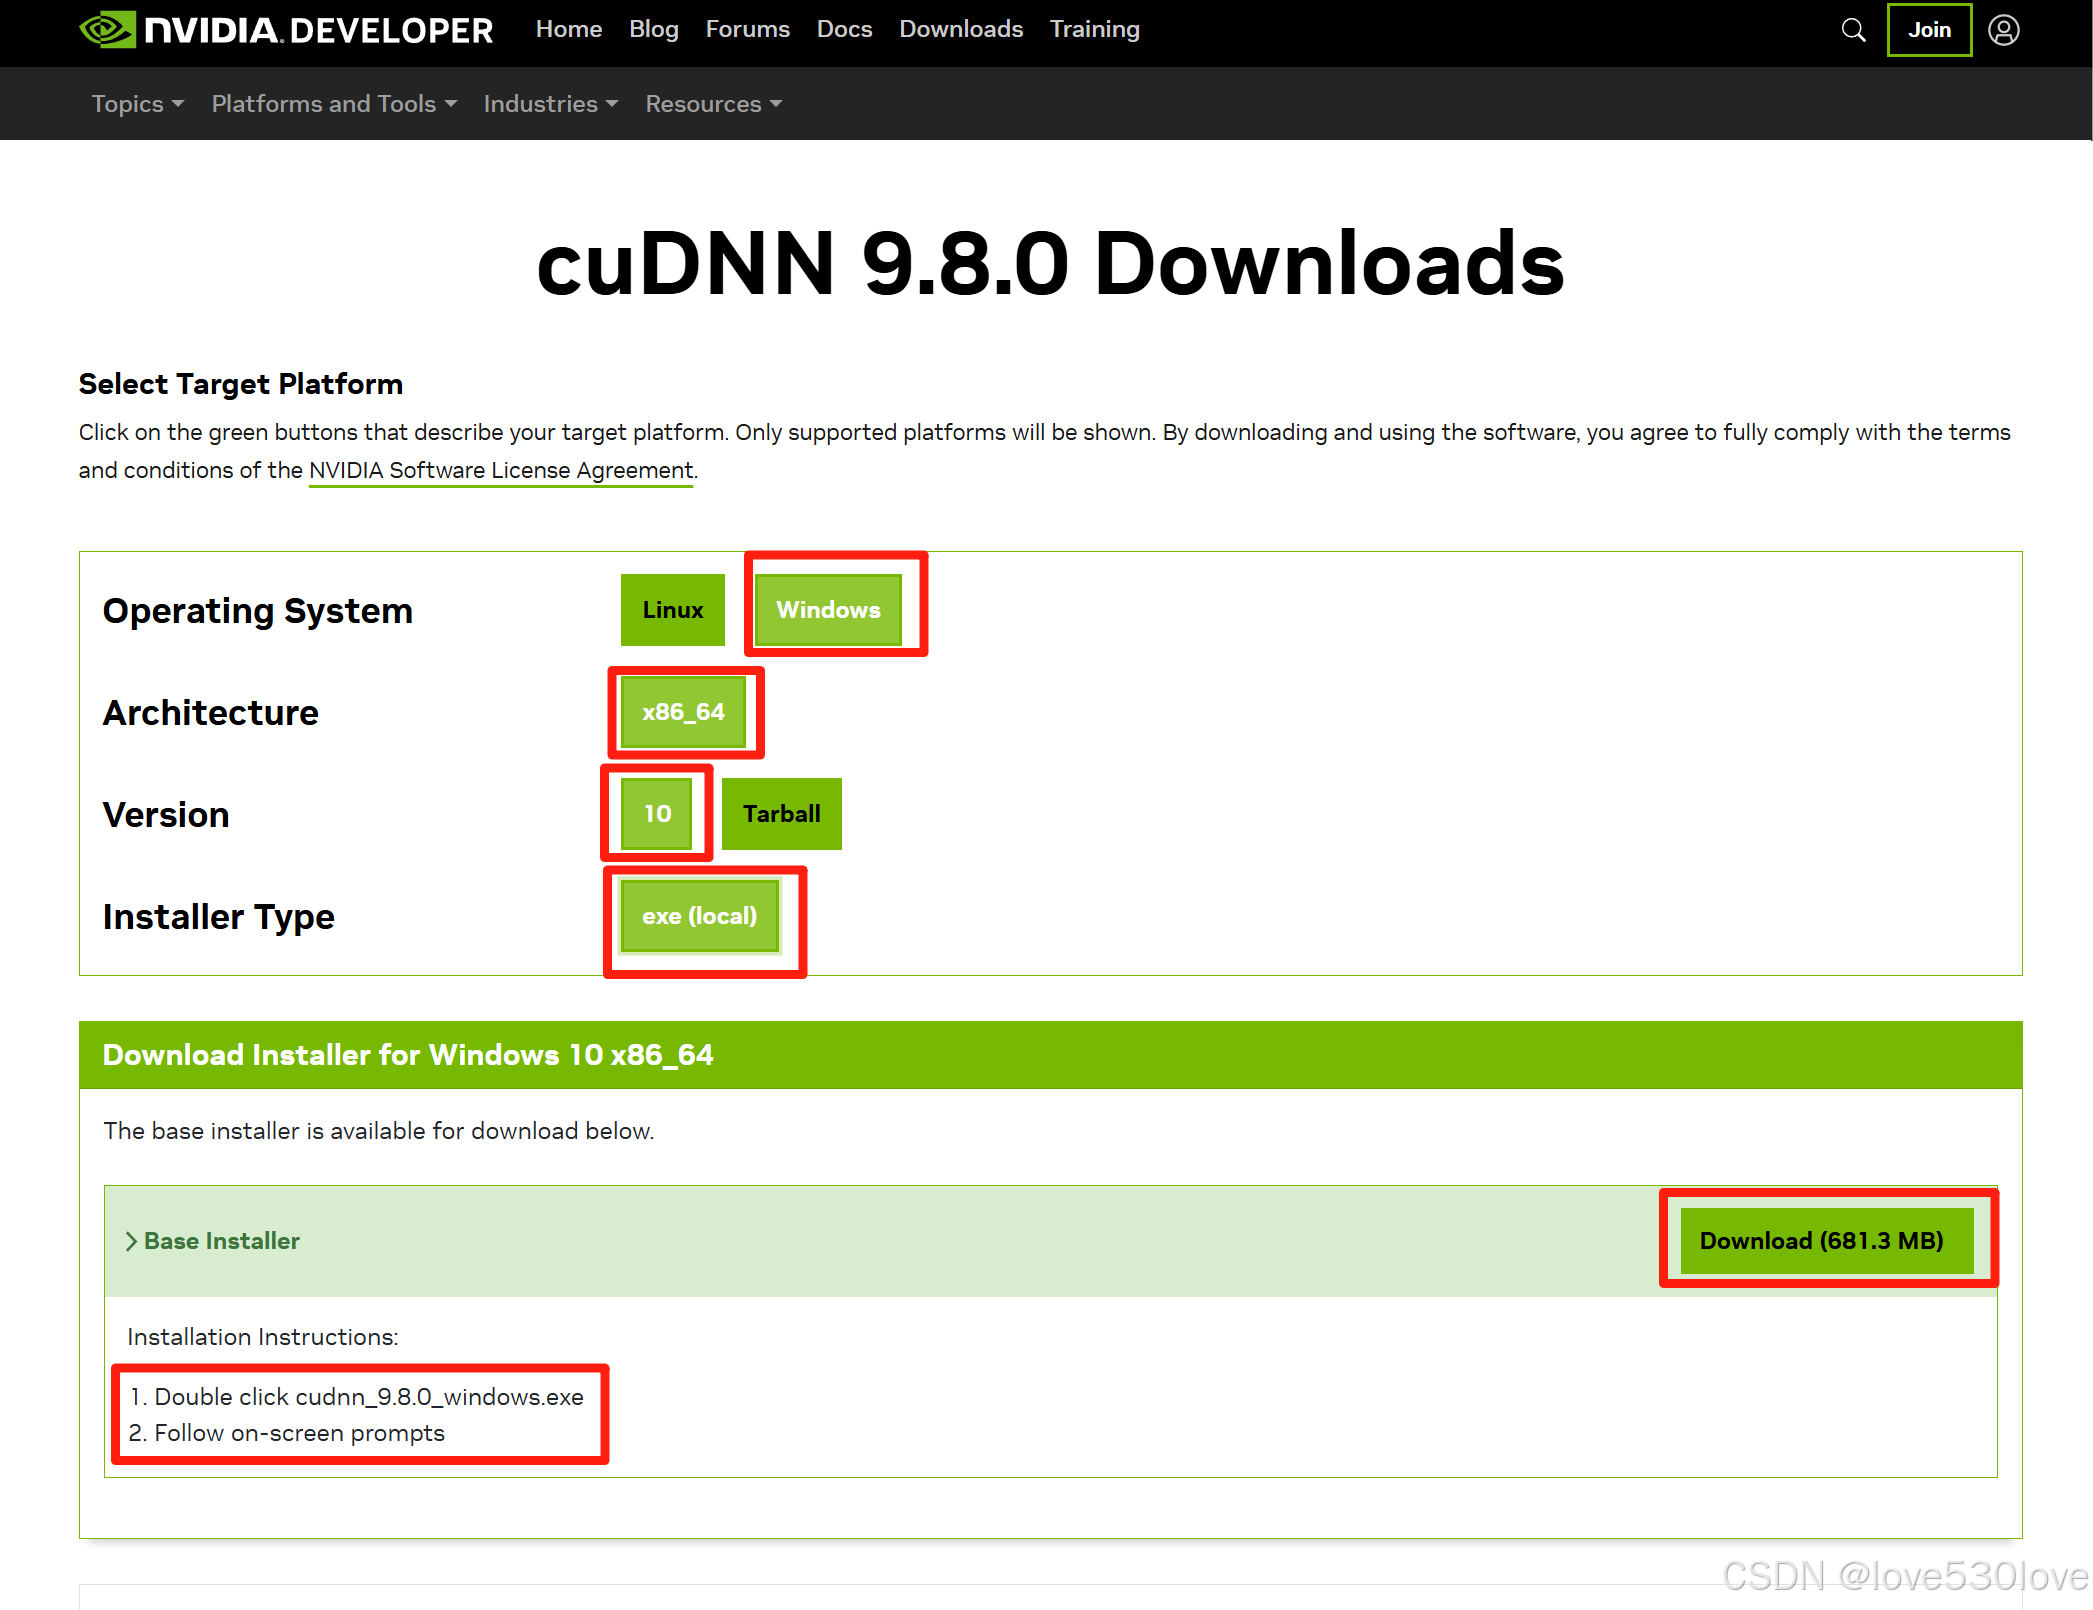The width and height of the screenshot is (2093, 1610).
Task: Expand the Topics dropdown menu
Action: pos(137,104)
